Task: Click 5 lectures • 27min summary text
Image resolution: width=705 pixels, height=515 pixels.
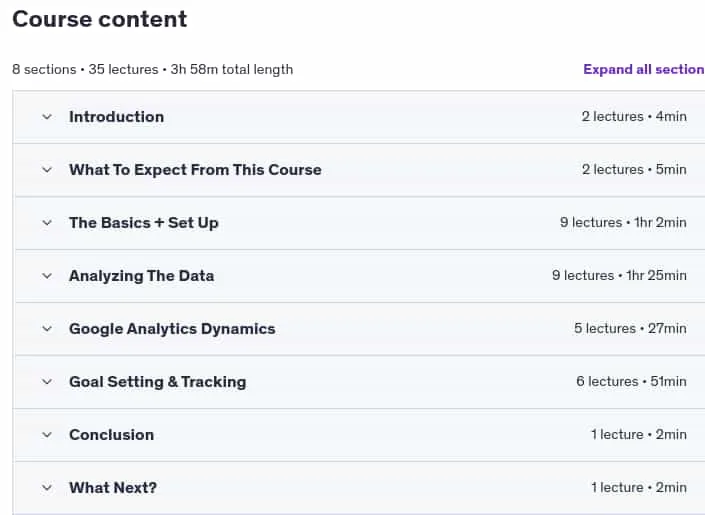Action: (x=630, y=328)
